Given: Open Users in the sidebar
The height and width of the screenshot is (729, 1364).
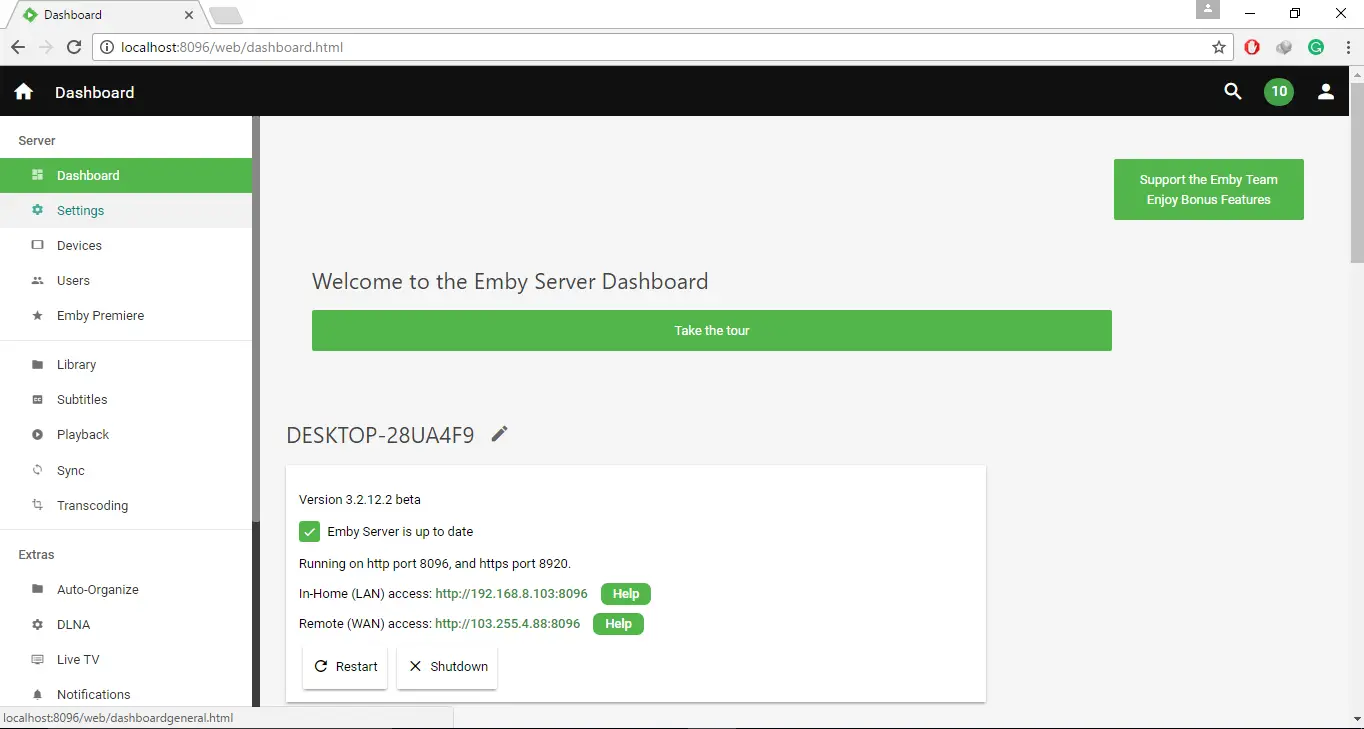Looking at the screenshot, I should click(x=126, y=280).
